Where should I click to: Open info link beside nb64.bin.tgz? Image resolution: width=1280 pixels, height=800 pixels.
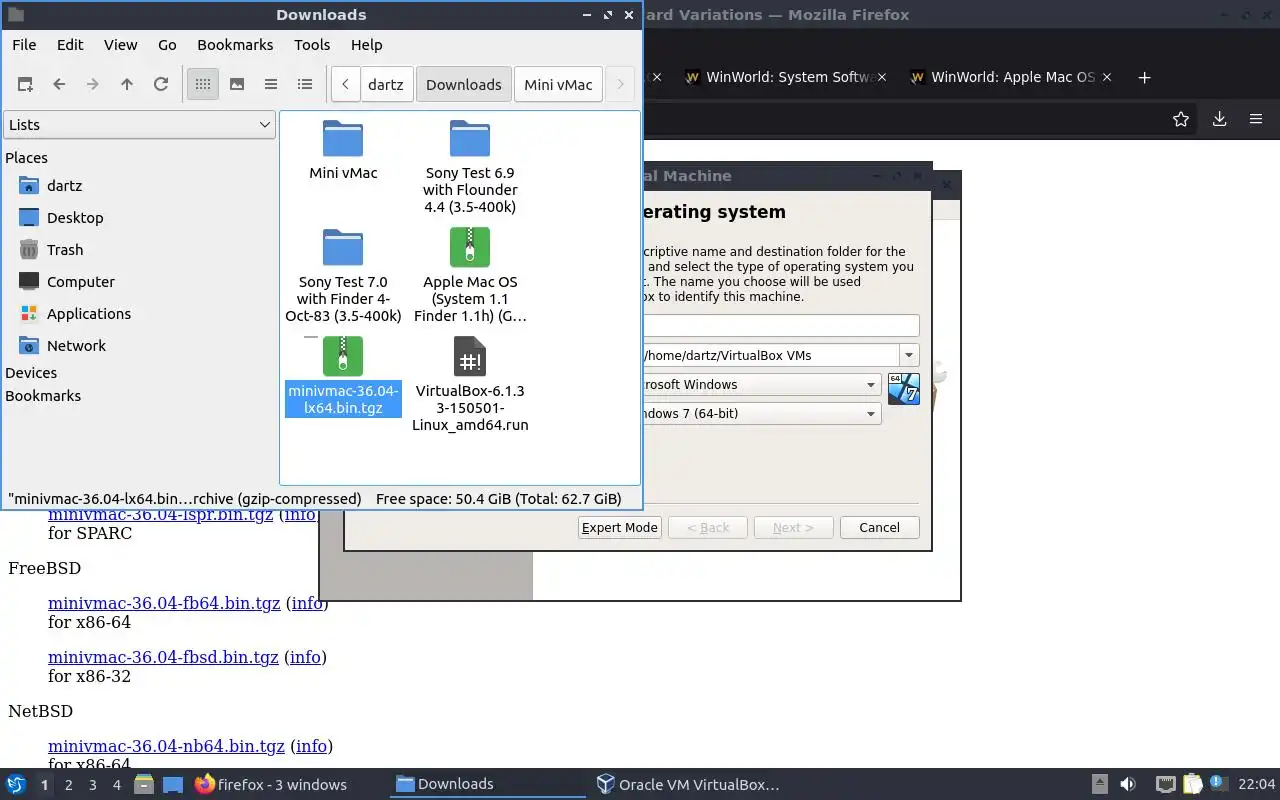click(x=311, y=746)
